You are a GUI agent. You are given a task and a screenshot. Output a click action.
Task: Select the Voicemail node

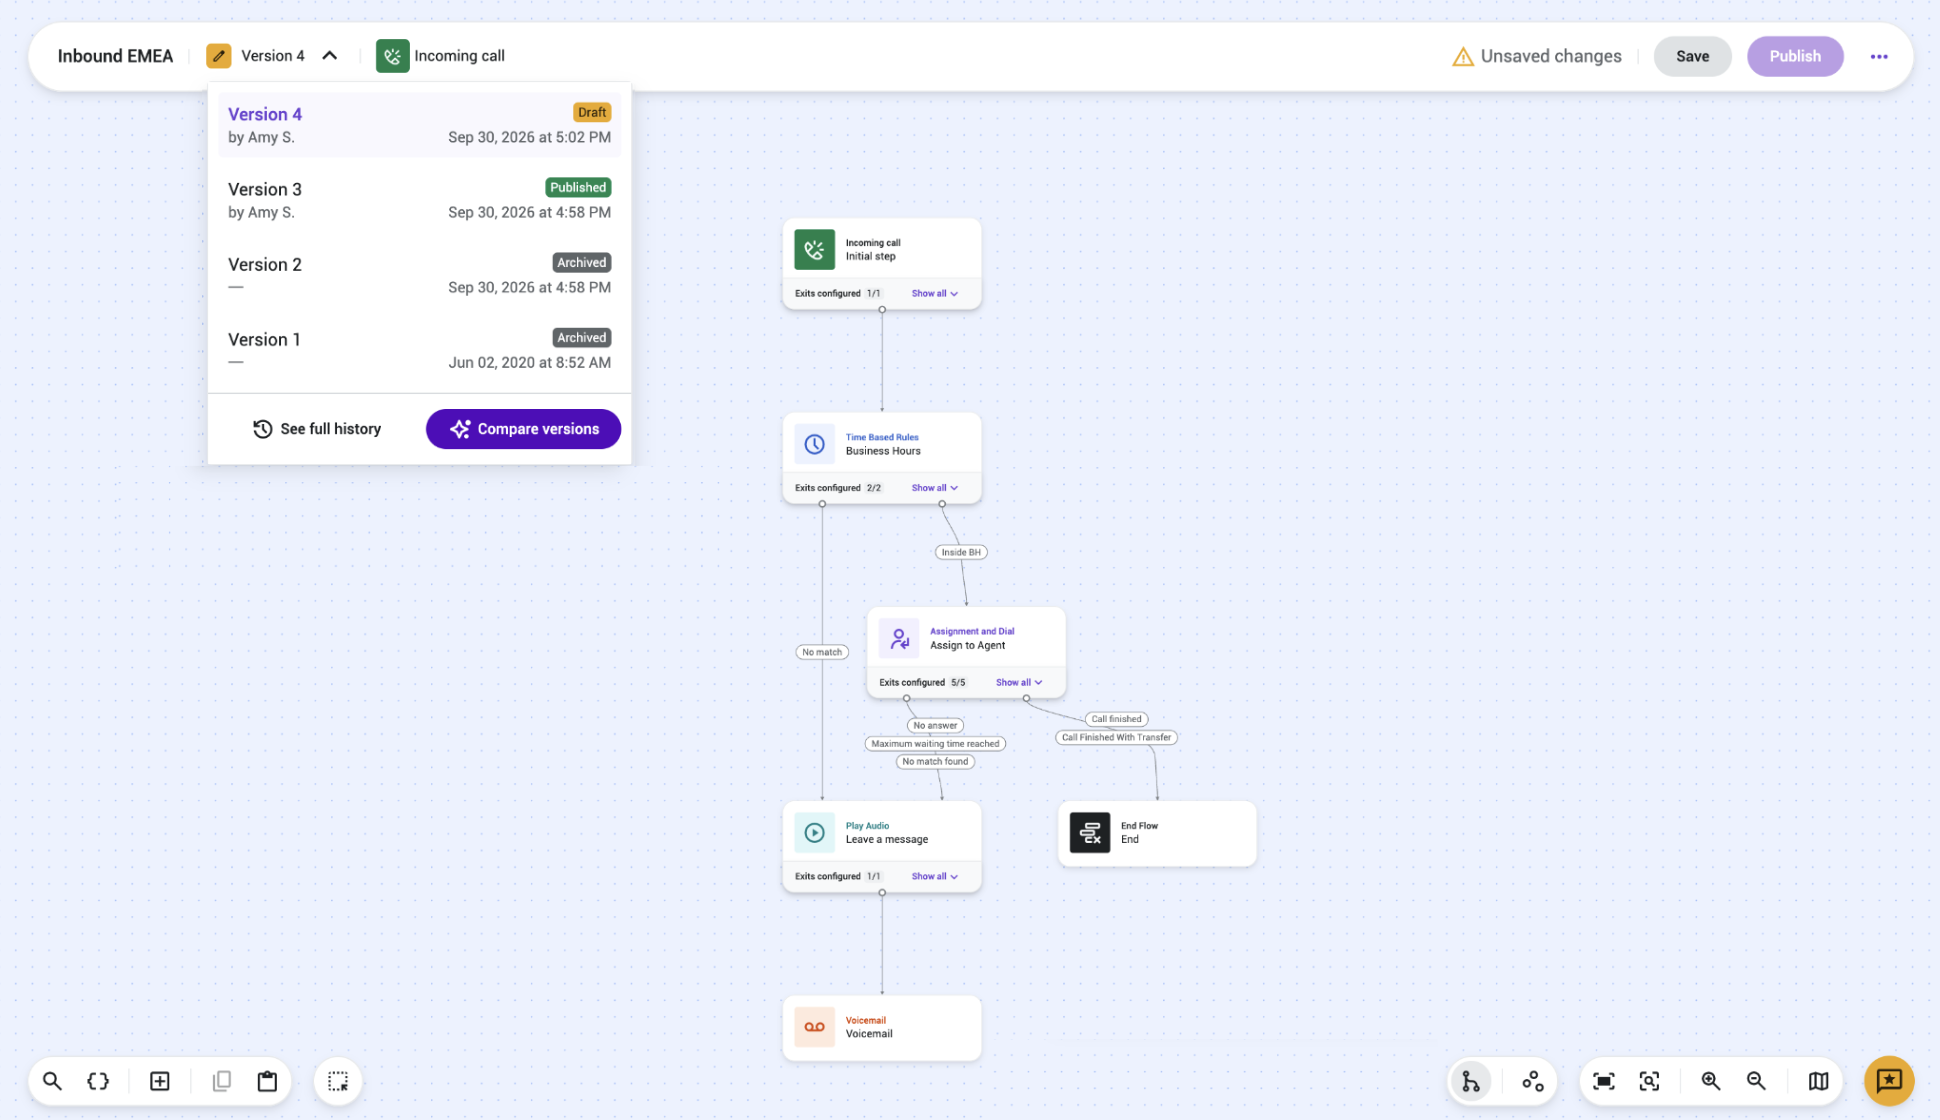pos(882,1027)
